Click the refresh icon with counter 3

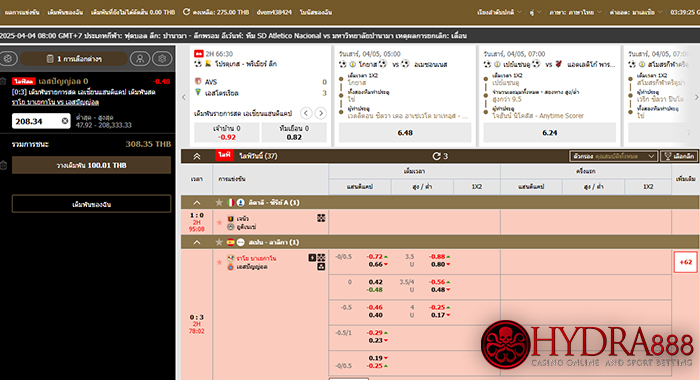(x=436, y=156)
